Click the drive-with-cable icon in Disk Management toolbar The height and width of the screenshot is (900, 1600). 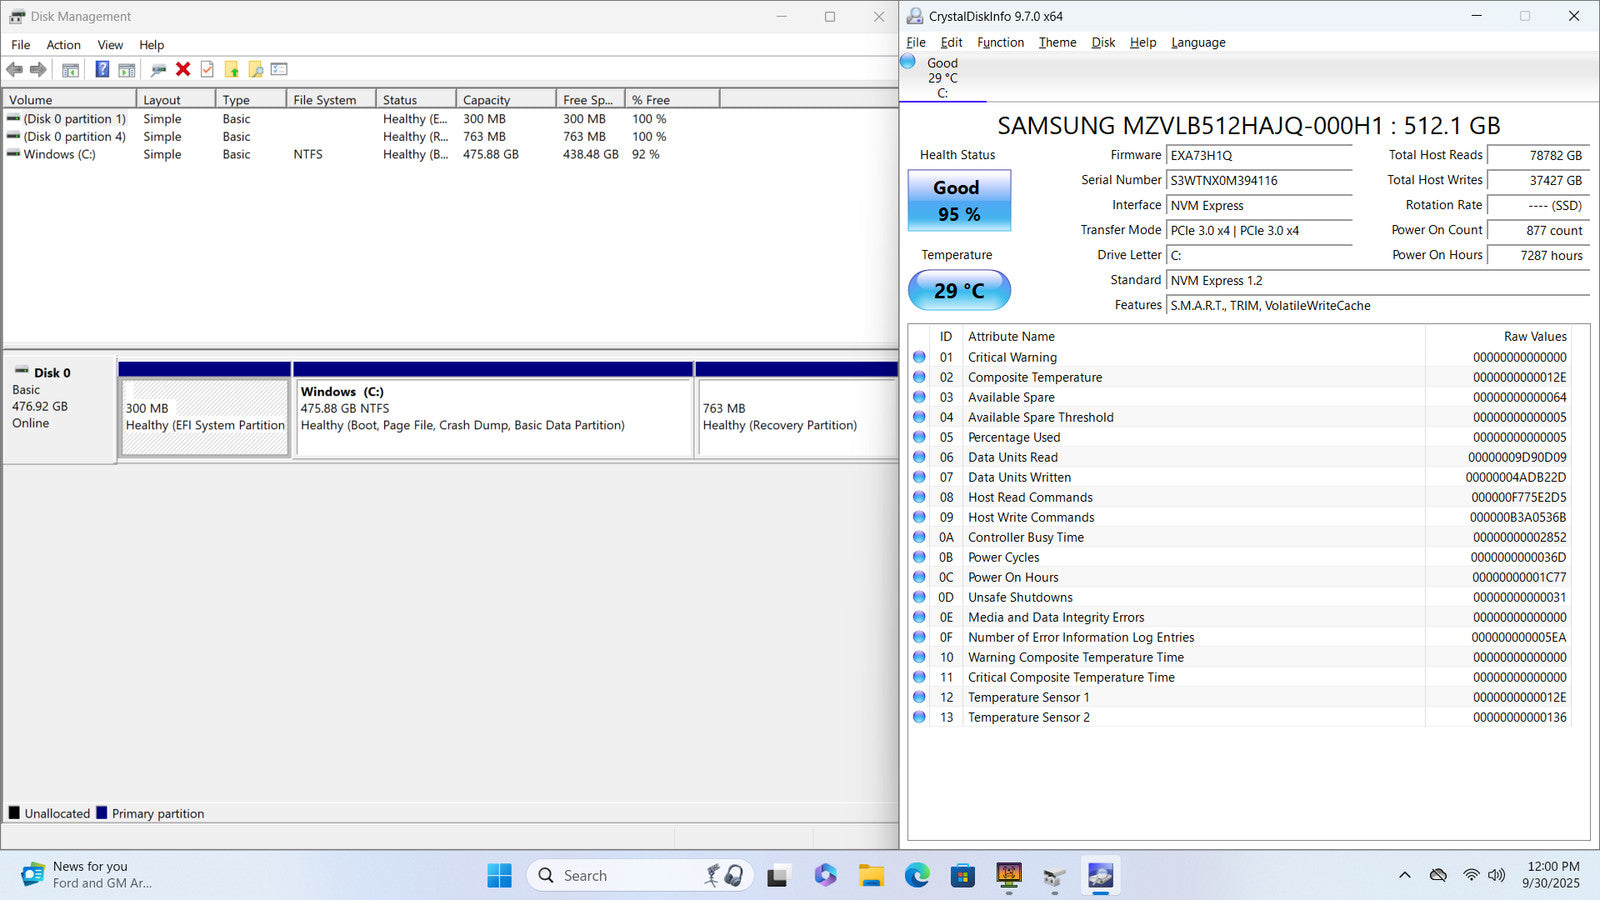[158, 69]
